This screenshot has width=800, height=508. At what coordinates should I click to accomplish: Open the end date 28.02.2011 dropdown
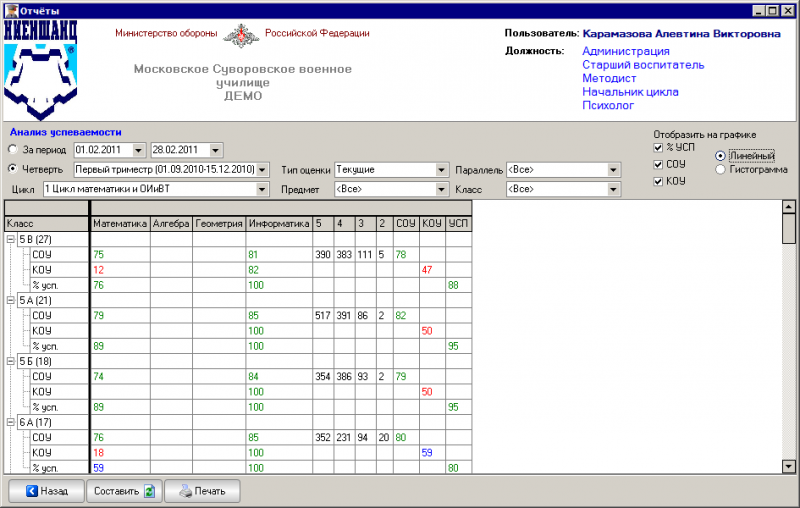[215, 150]
